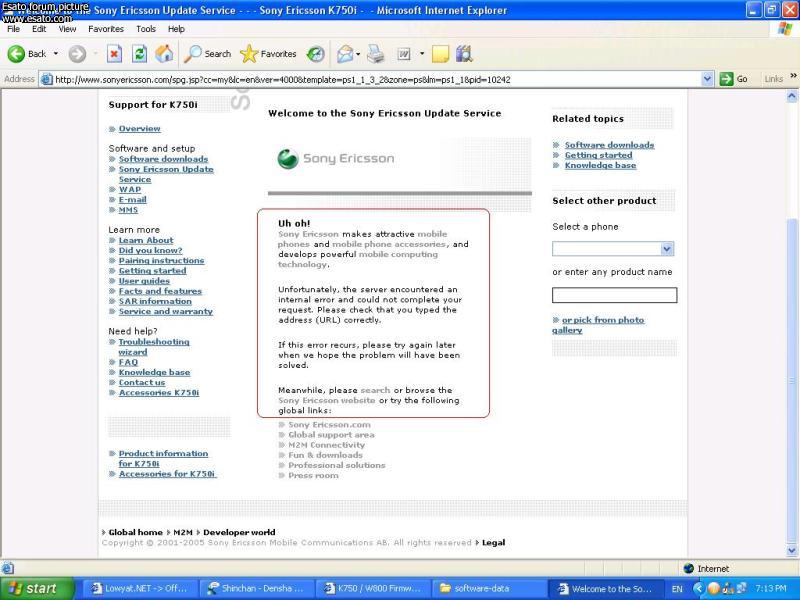Click the EN language indicator in taskbar
The width and height of the screenshot is (800, 600).
(x=677, y=589)
